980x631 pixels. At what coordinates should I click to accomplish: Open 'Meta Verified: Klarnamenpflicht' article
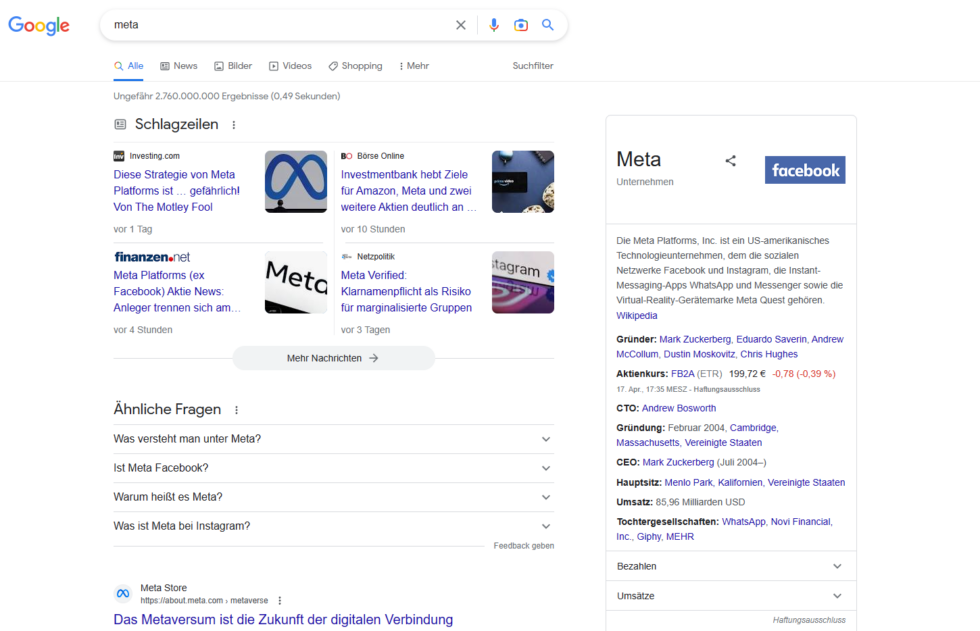406,291
